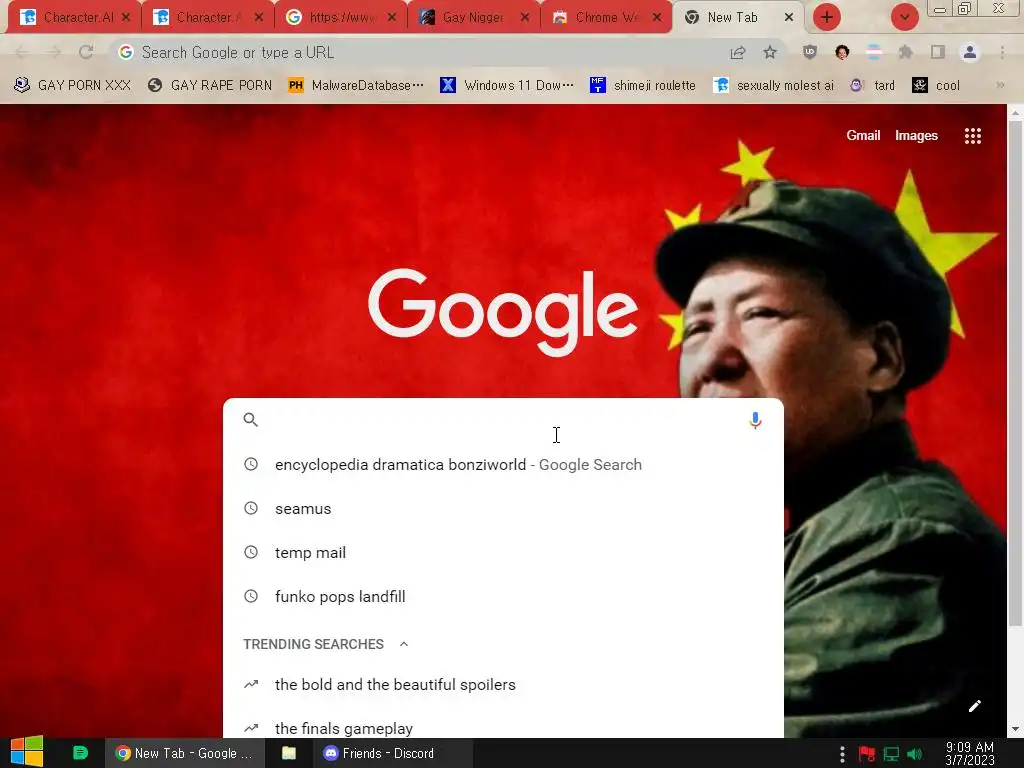
Task: Select the funko pops landfill suggestion
Action: tap(503, 596)
